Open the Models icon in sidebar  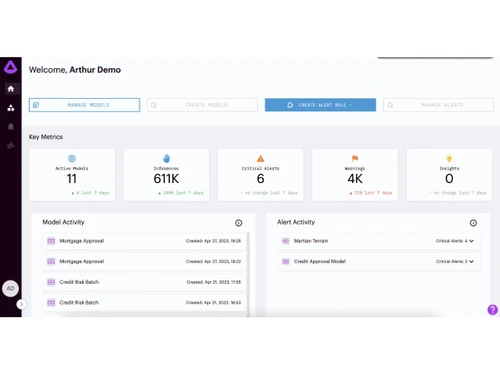11,108
